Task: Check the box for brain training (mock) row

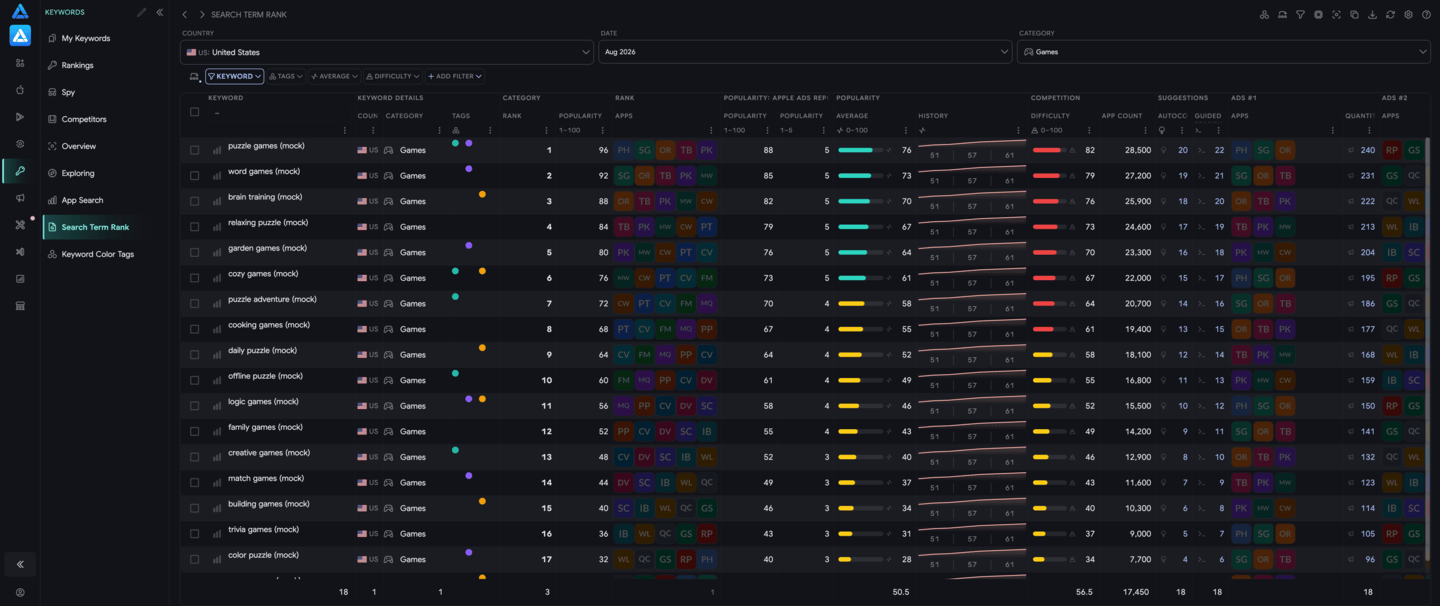Action: pos(194,201)
